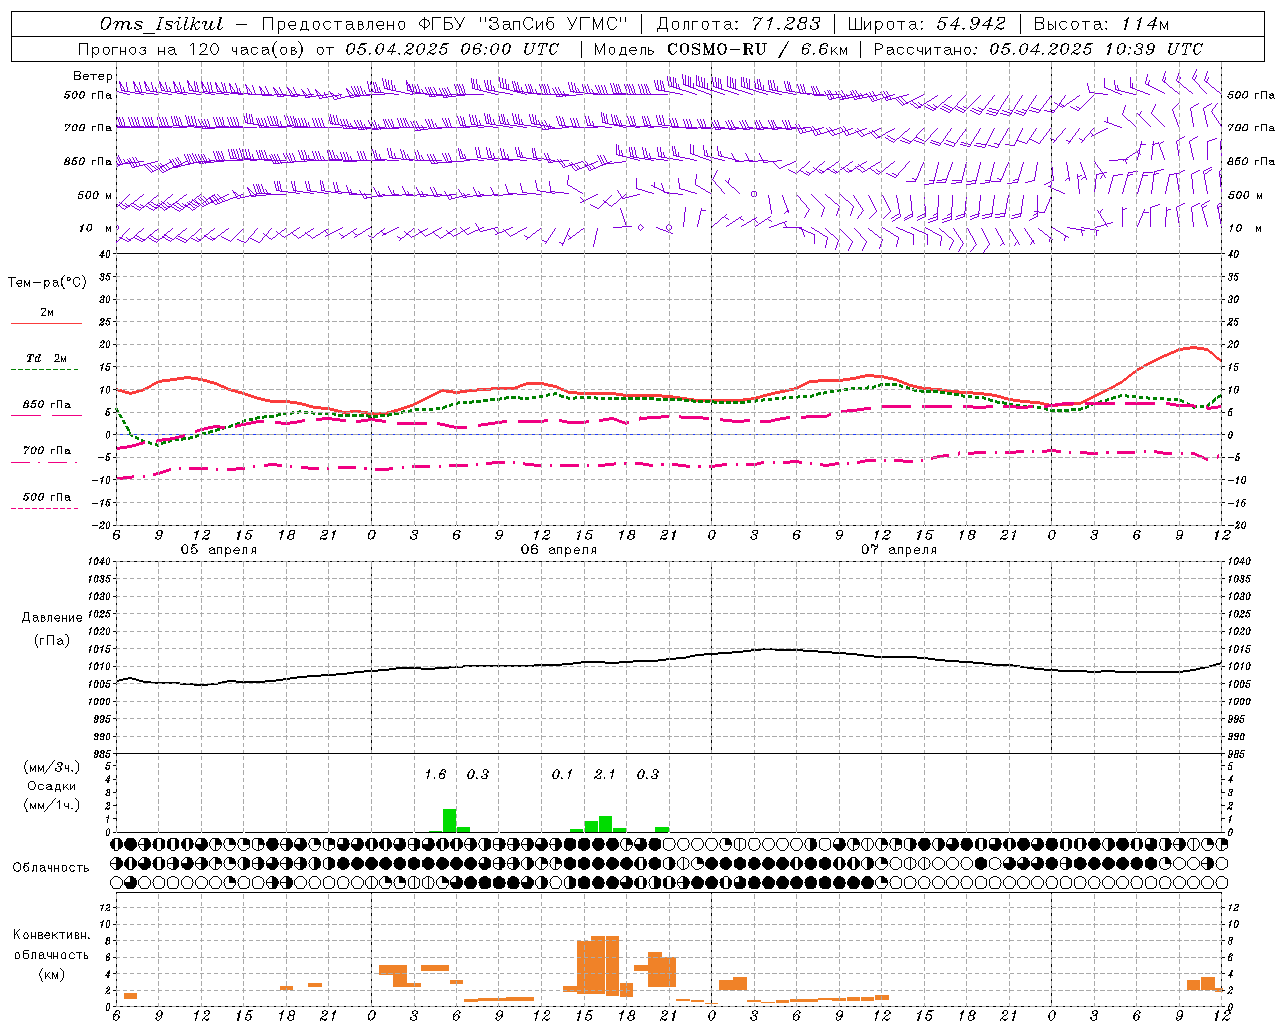Click the 10 м wind level label on left

coord(96,229)
